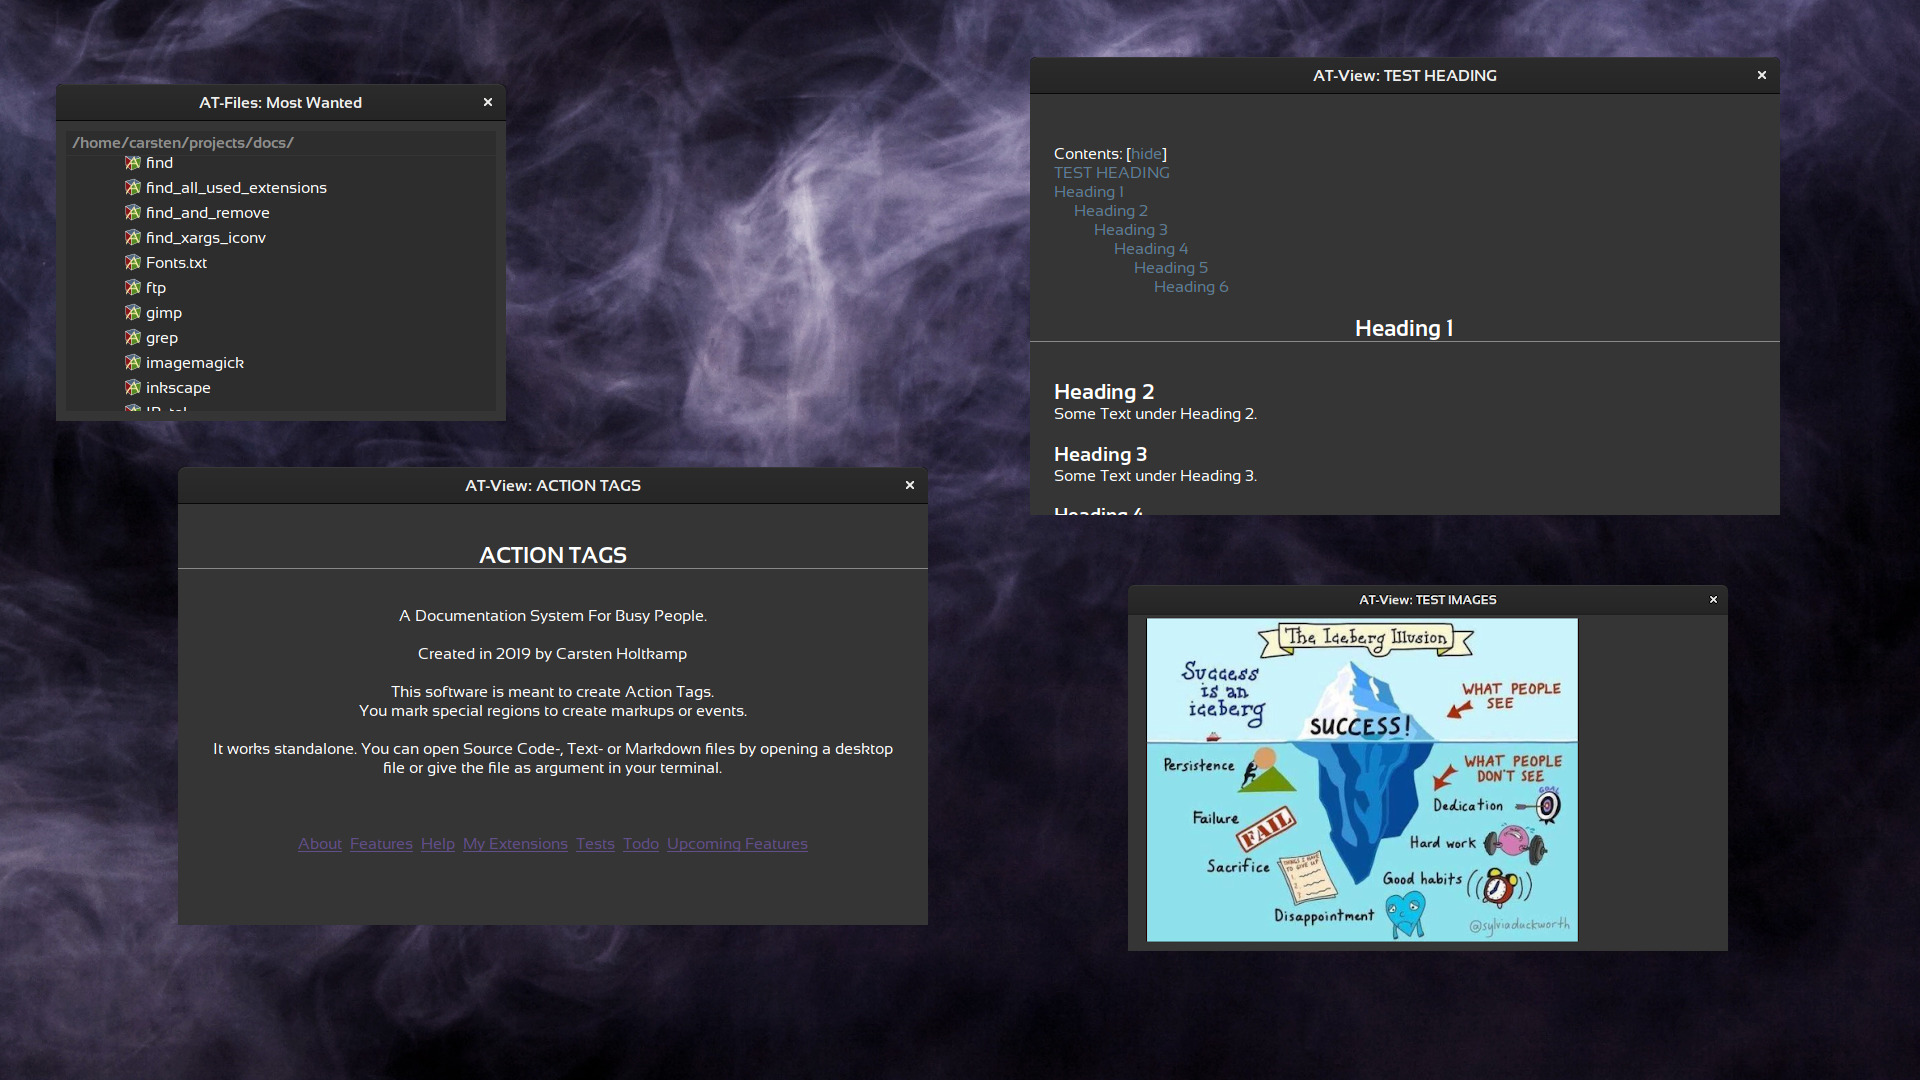Open the About link
Screen dimensions: 1920x1080
point(320,844)
